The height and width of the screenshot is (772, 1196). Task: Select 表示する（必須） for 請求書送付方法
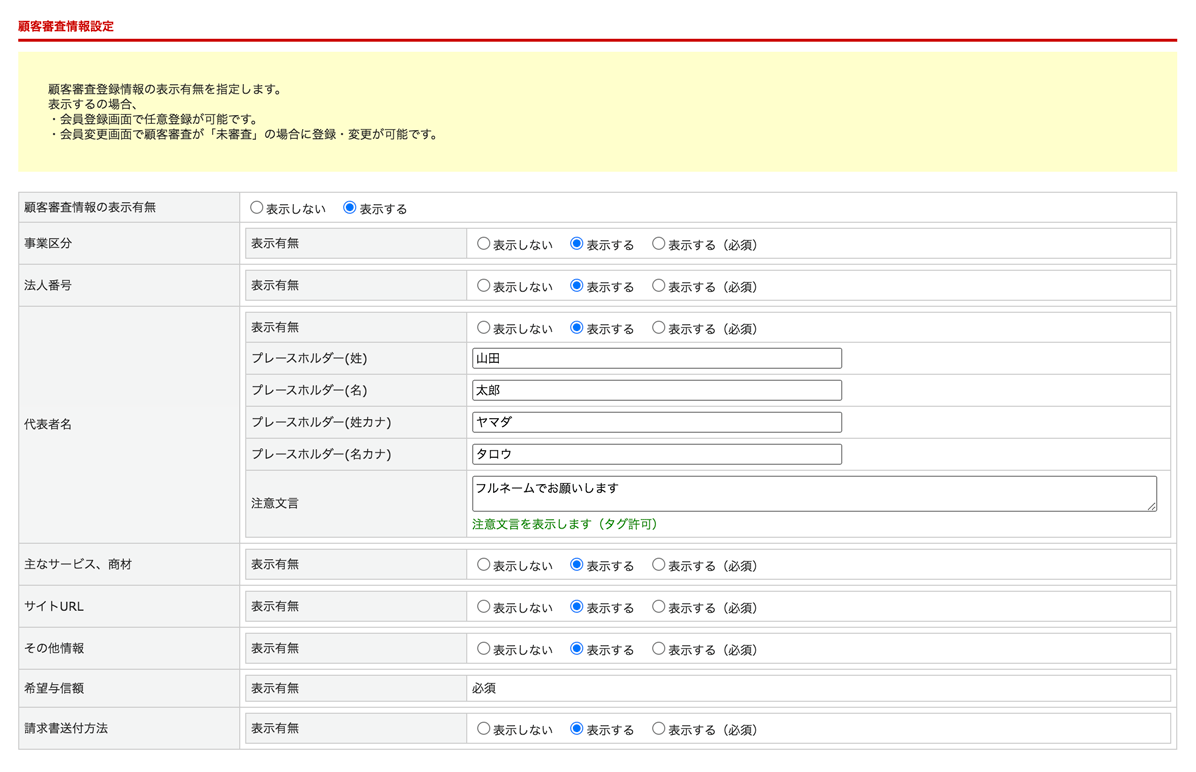tap(658, 729)
